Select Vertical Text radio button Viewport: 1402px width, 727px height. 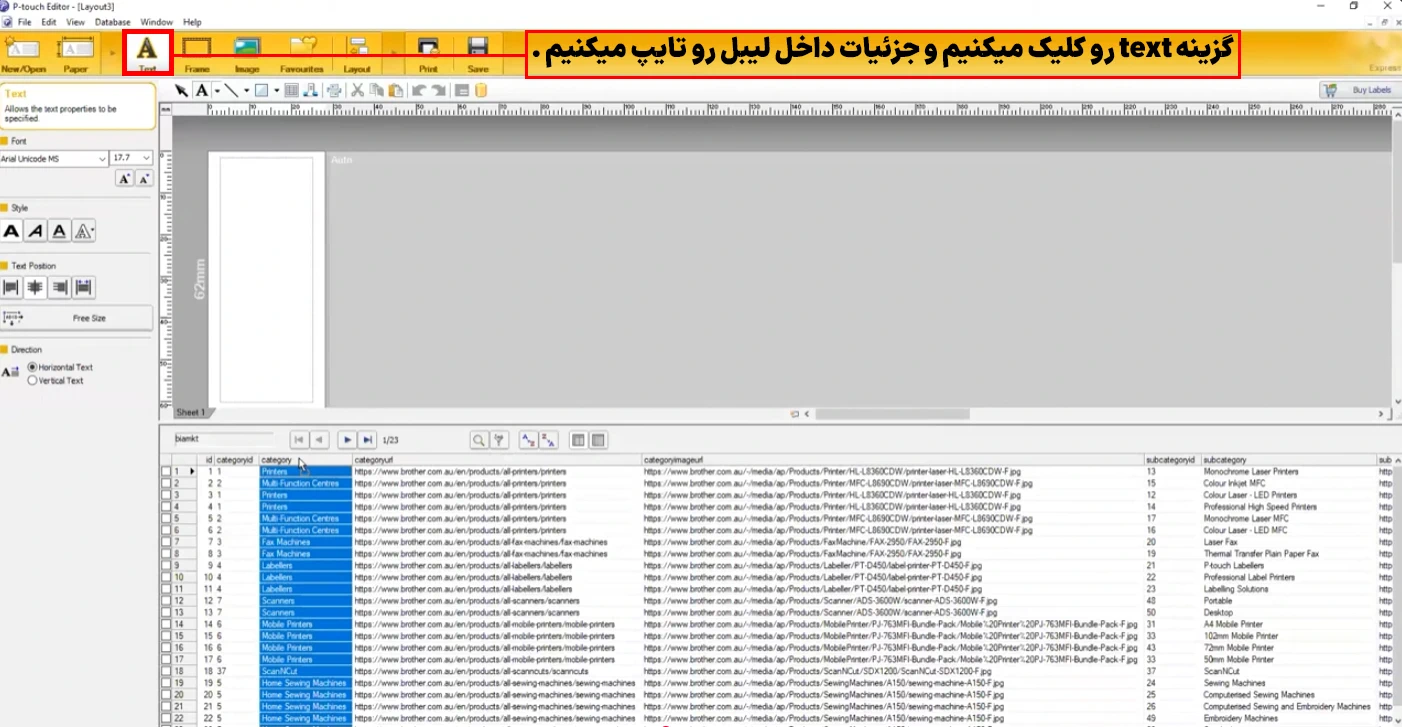tap(33, 380)
